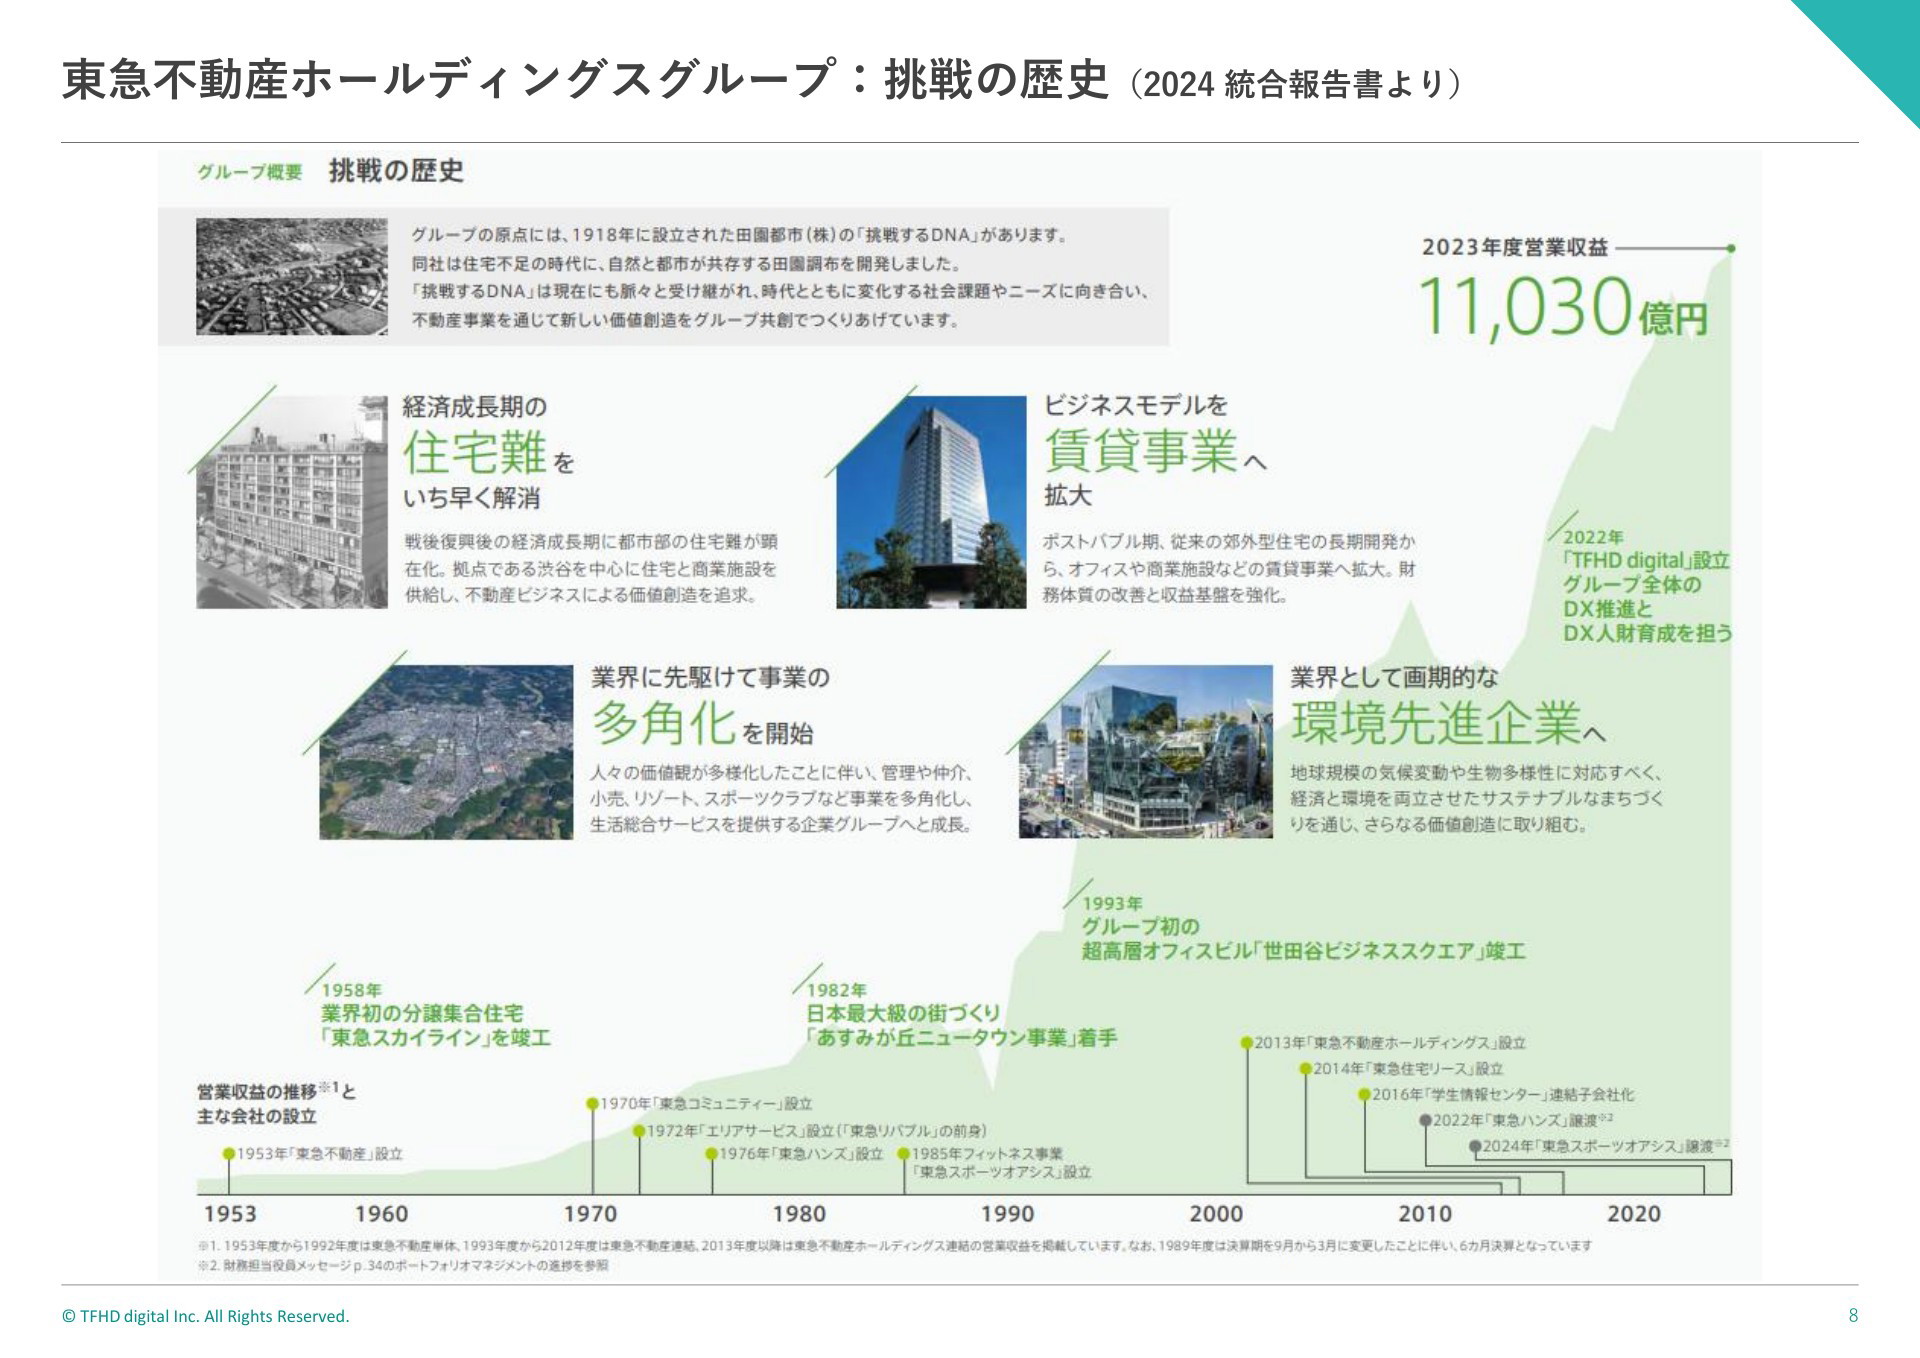The width and height of the screenshot is (1920, 1358).
Task: Click the TFHD digital copyright notice
Action: tap(206, 1316)
